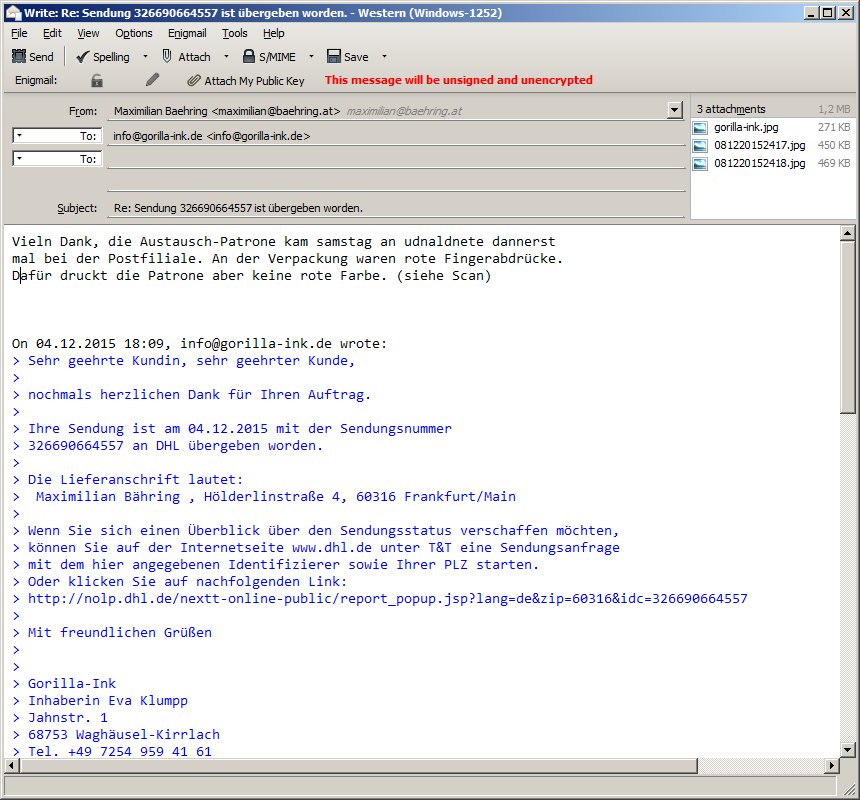860x800 pixels.
Task: Click the recipient field with info@gorilla-ink.de
Action: (x=396, y=136)
